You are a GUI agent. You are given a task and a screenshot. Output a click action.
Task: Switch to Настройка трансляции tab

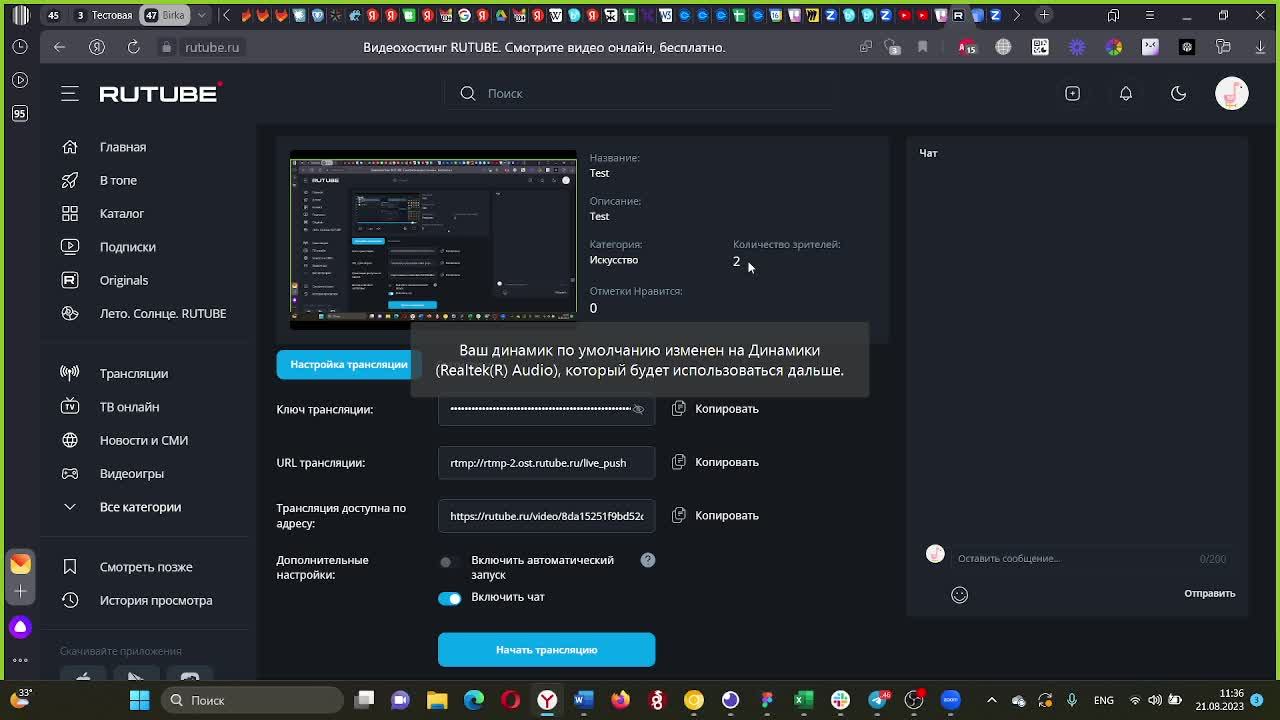349,364
